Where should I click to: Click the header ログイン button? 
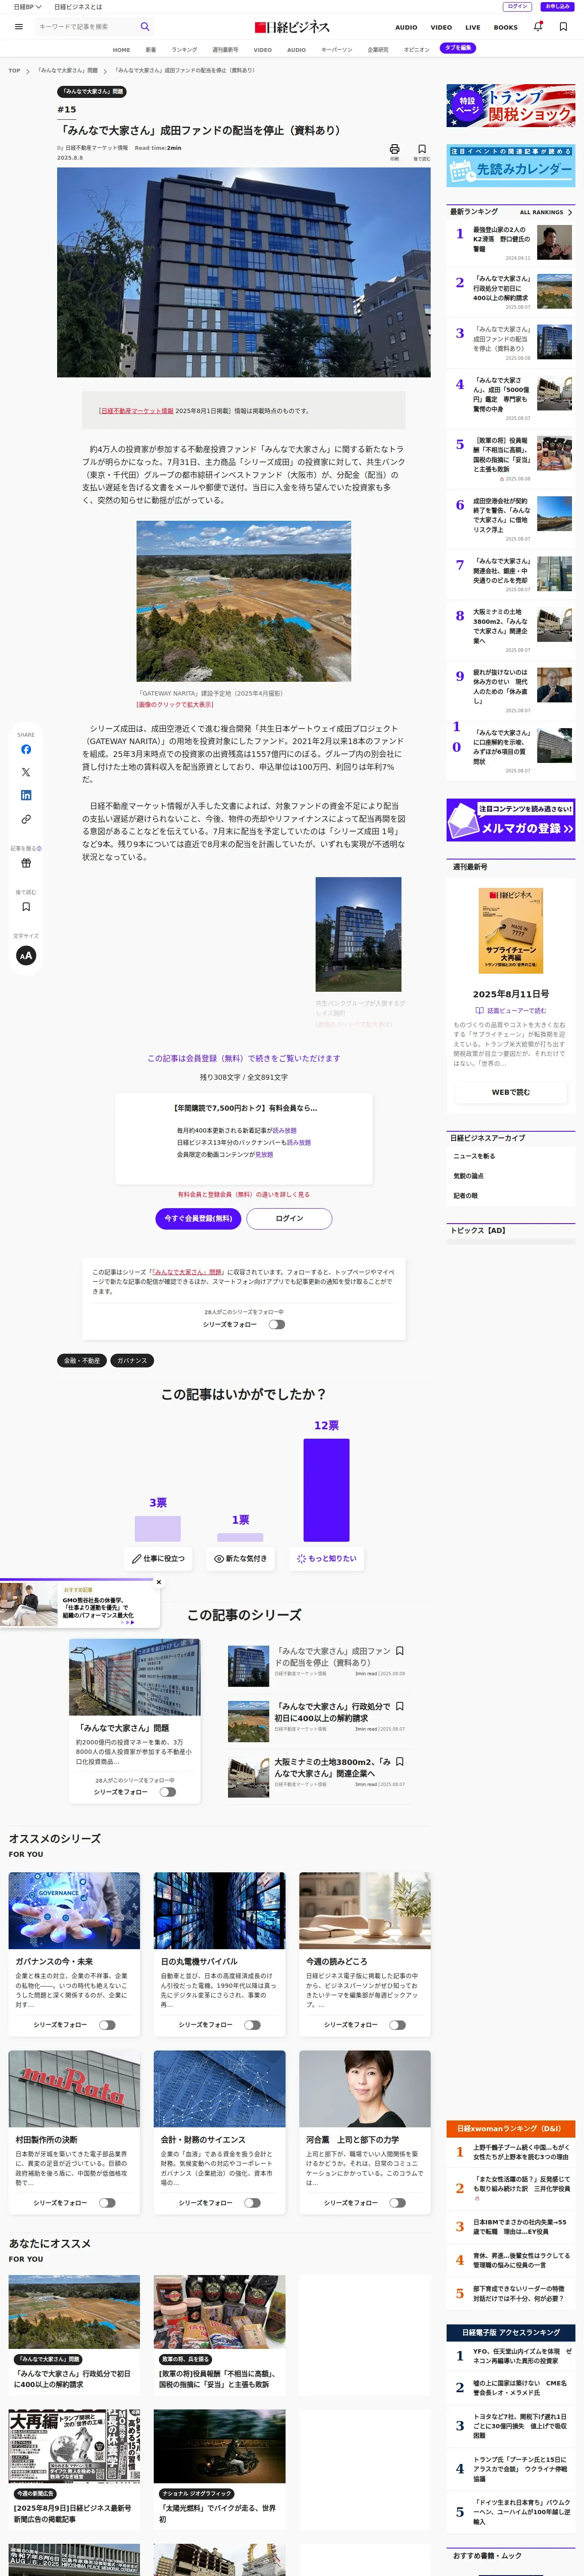coord(517,7)
